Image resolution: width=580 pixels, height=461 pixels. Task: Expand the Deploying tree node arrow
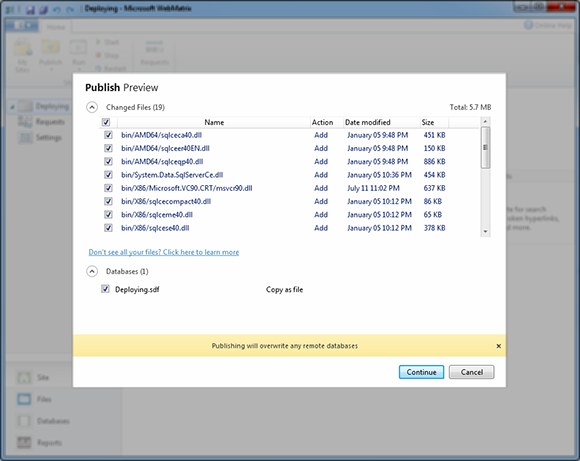tap(12, 107)
